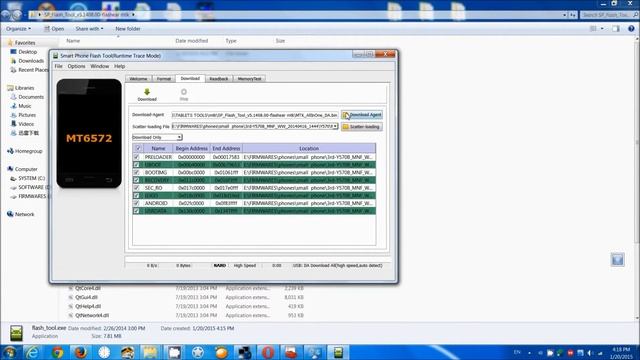This screenshot has width=640, height=360.
Task: Uncheck the BOOTIMG partition checkbox
Action: pyautogui.click(x=136, y=172)
